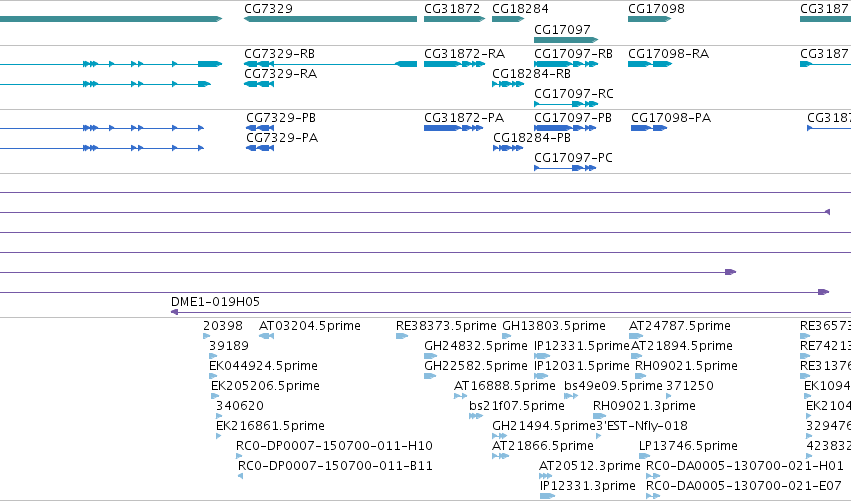Open EST AT21866.5prime

pos(543,446)
